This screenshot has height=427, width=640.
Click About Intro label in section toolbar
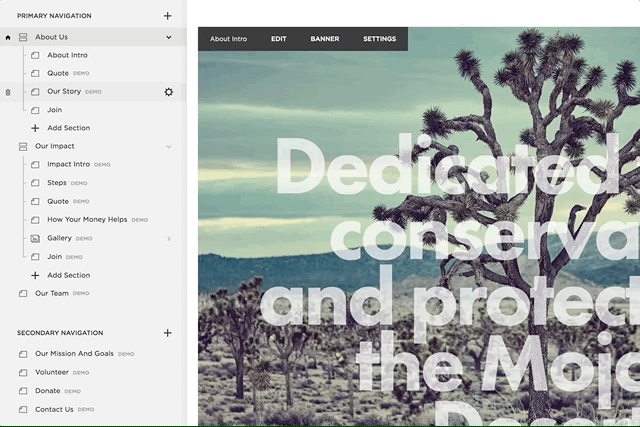coord(228,39)
